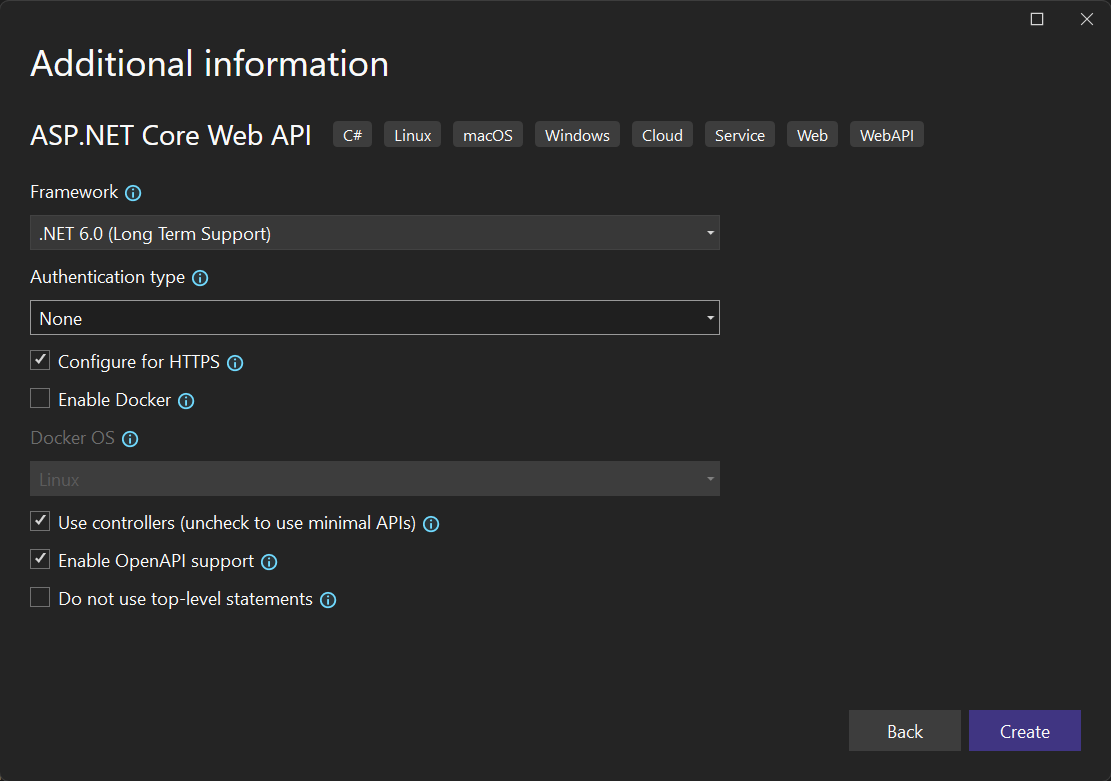The height and width of the screenshot is (781, 1111).
Task: Enable the Docker checkbox
Action: point(40,399)
